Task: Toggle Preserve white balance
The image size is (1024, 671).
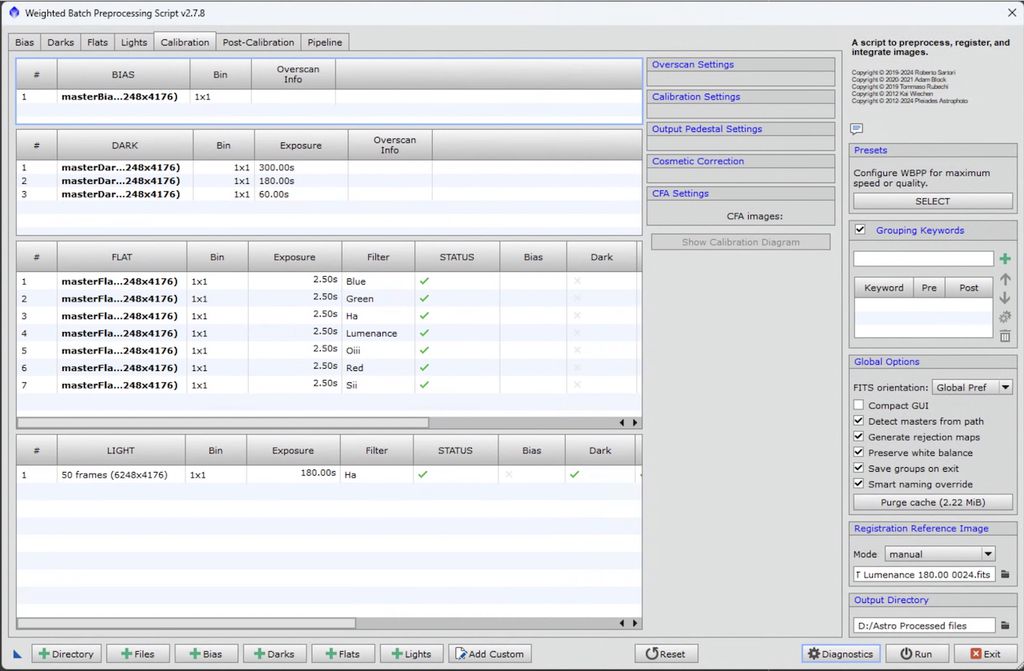Action: click(x=859, y=452)
